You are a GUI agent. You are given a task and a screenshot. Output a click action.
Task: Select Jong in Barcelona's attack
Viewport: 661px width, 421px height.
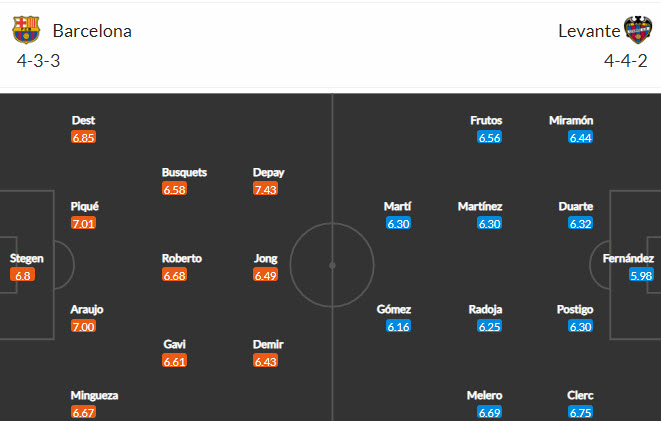click(267, 258)
